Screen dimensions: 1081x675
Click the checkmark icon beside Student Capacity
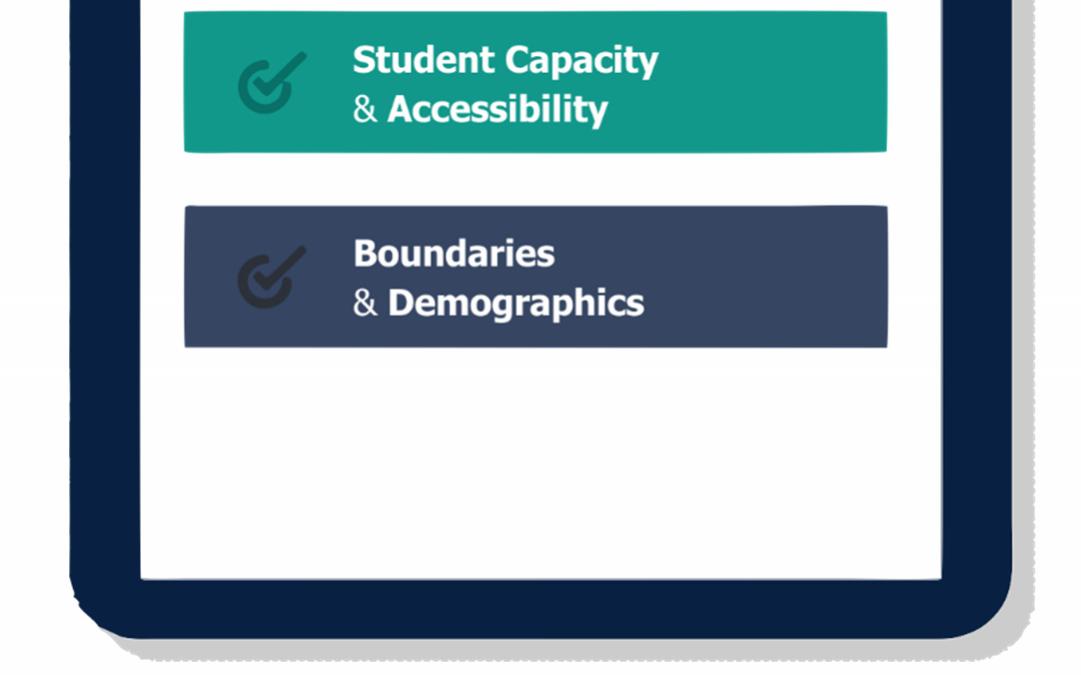(270, 82)
